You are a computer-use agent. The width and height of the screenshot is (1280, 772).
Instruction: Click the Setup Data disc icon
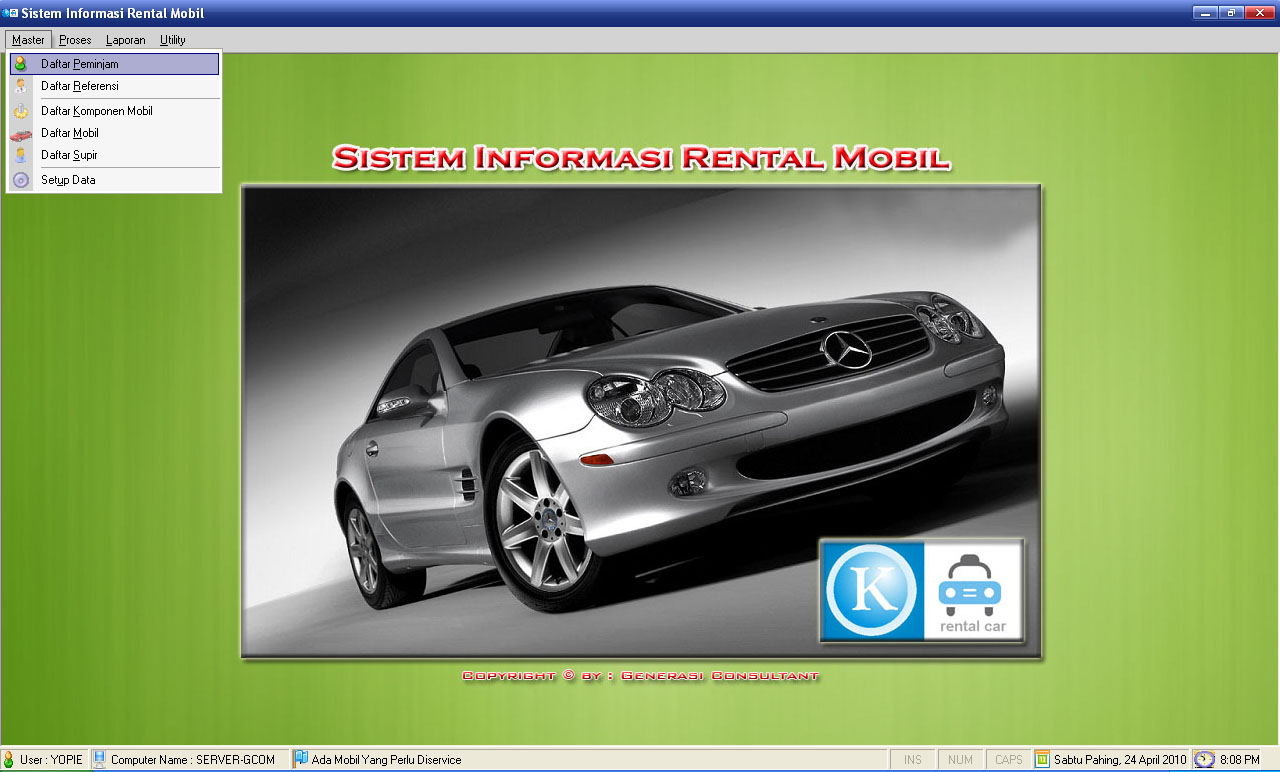pos(21,180)
